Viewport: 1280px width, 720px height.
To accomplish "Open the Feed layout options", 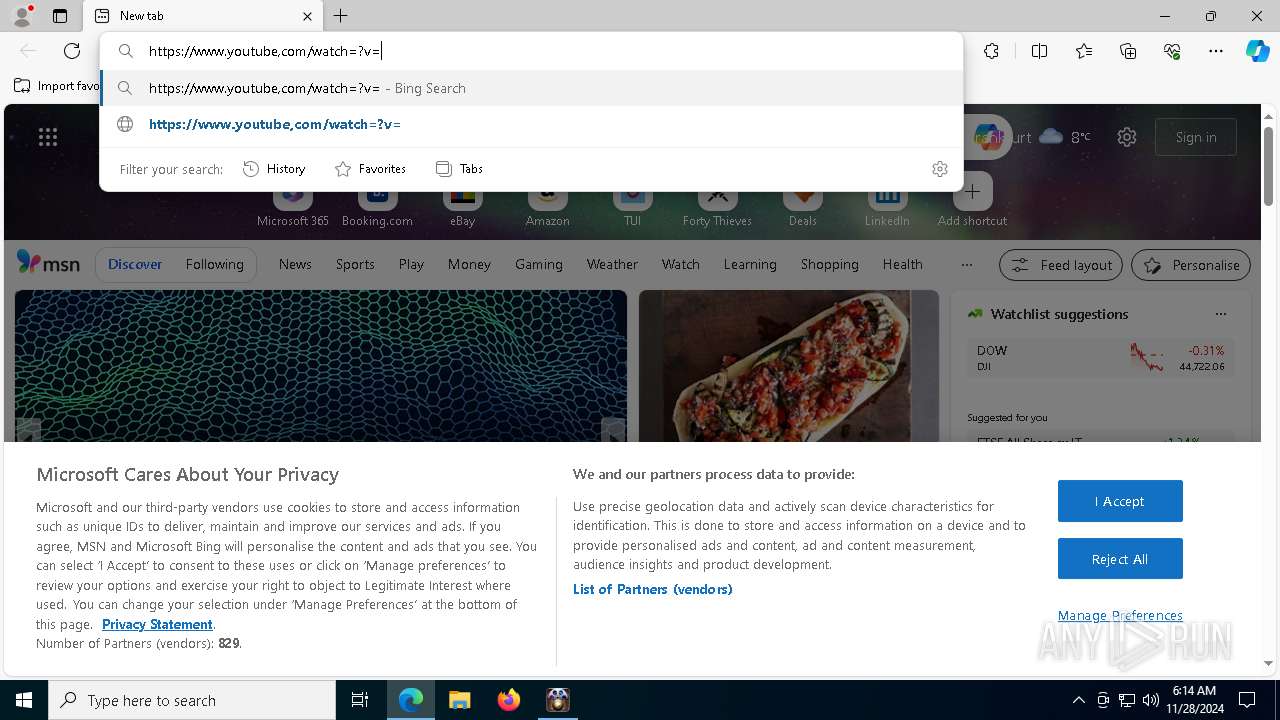I will coord(1061,265).
